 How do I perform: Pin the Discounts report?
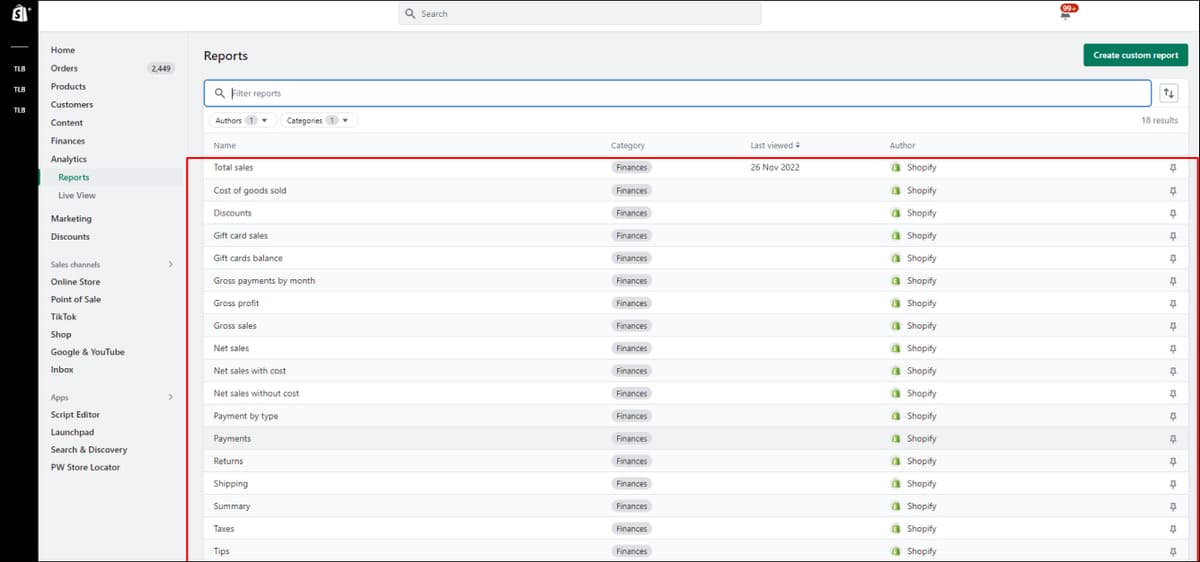(1173, 213)
